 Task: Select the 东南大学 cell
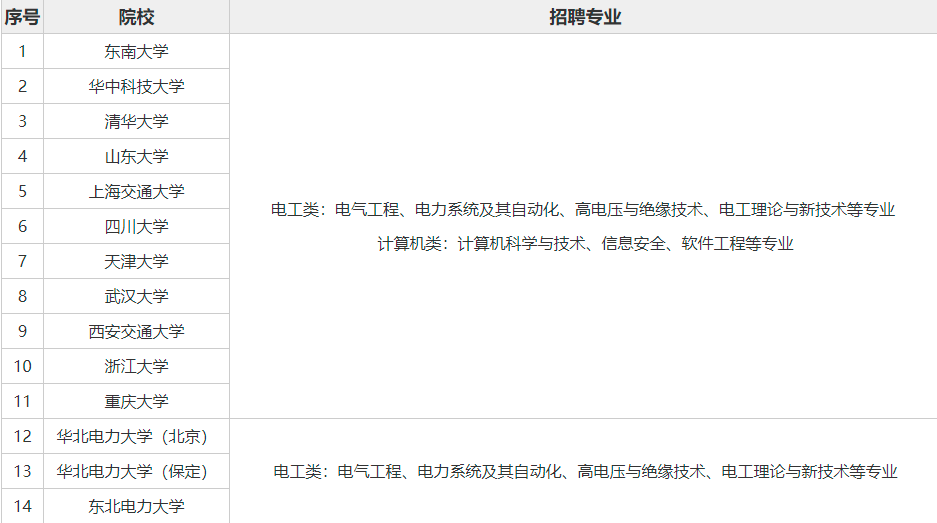pyautogui.click(x=136, y=51)
